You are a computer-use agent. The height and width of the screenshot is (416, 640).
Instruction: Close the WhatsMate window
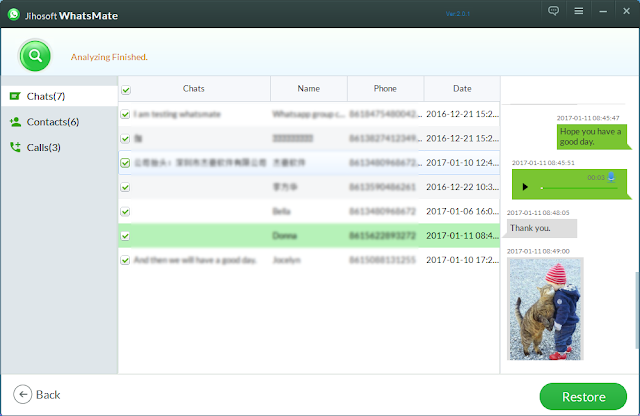pos(627,11)
